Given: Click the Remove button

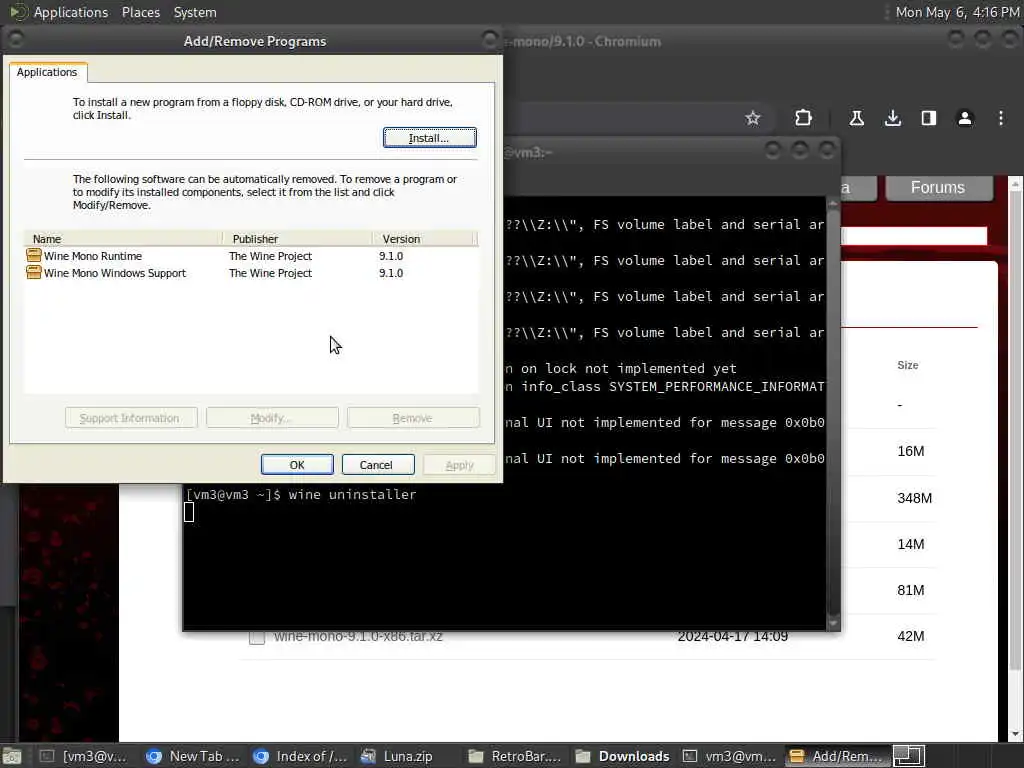Looking at the screenshot, I should (x=413, y=418).
